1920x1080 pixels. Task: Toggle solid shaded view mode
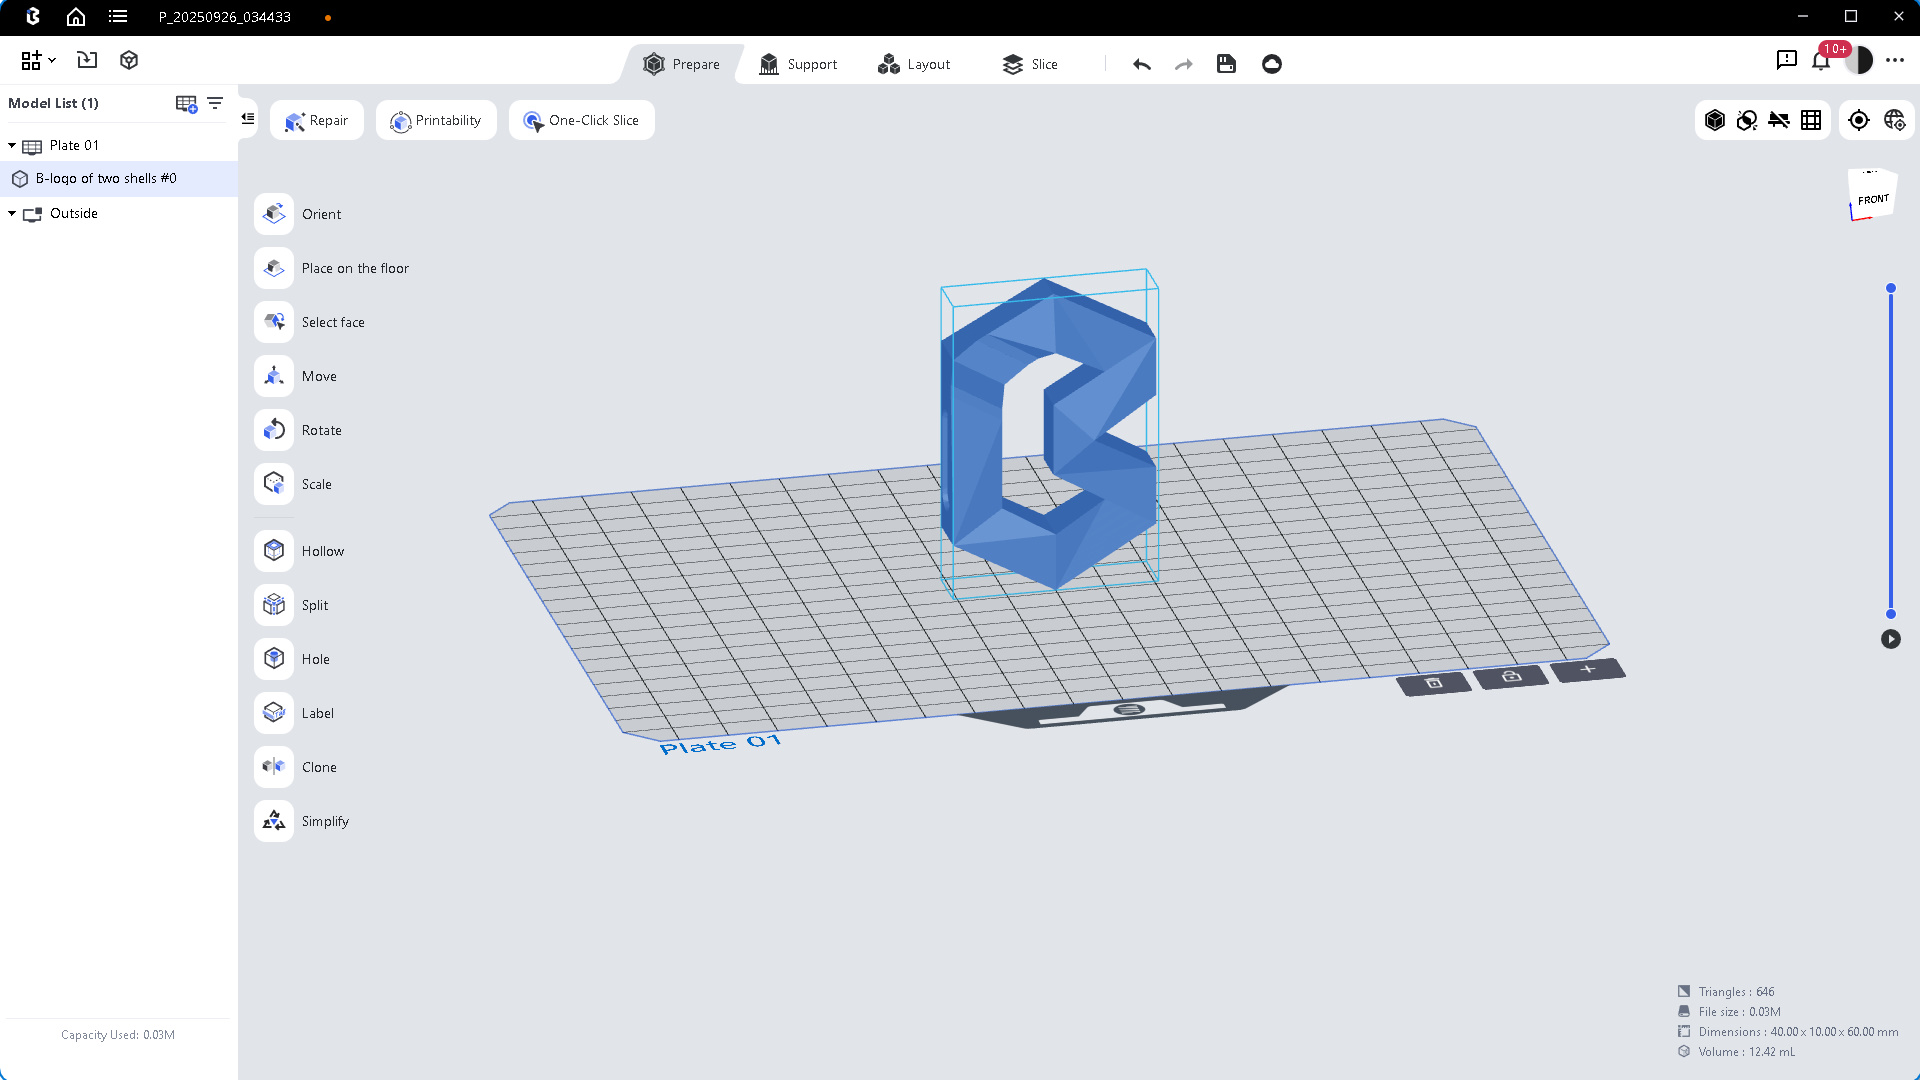point(1715,120)
